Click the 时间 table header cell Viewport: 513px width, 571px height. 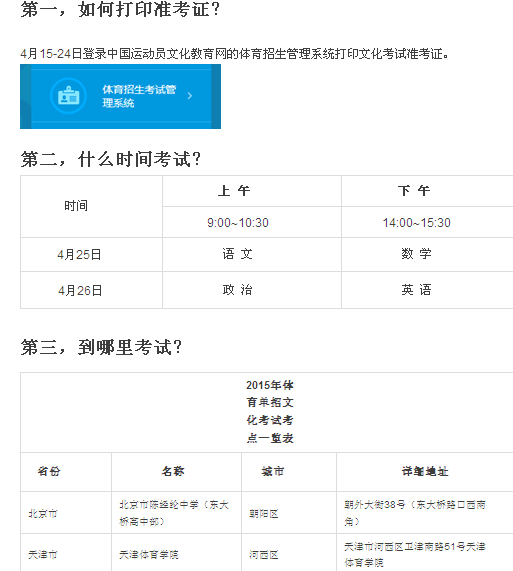pos(91,206)
